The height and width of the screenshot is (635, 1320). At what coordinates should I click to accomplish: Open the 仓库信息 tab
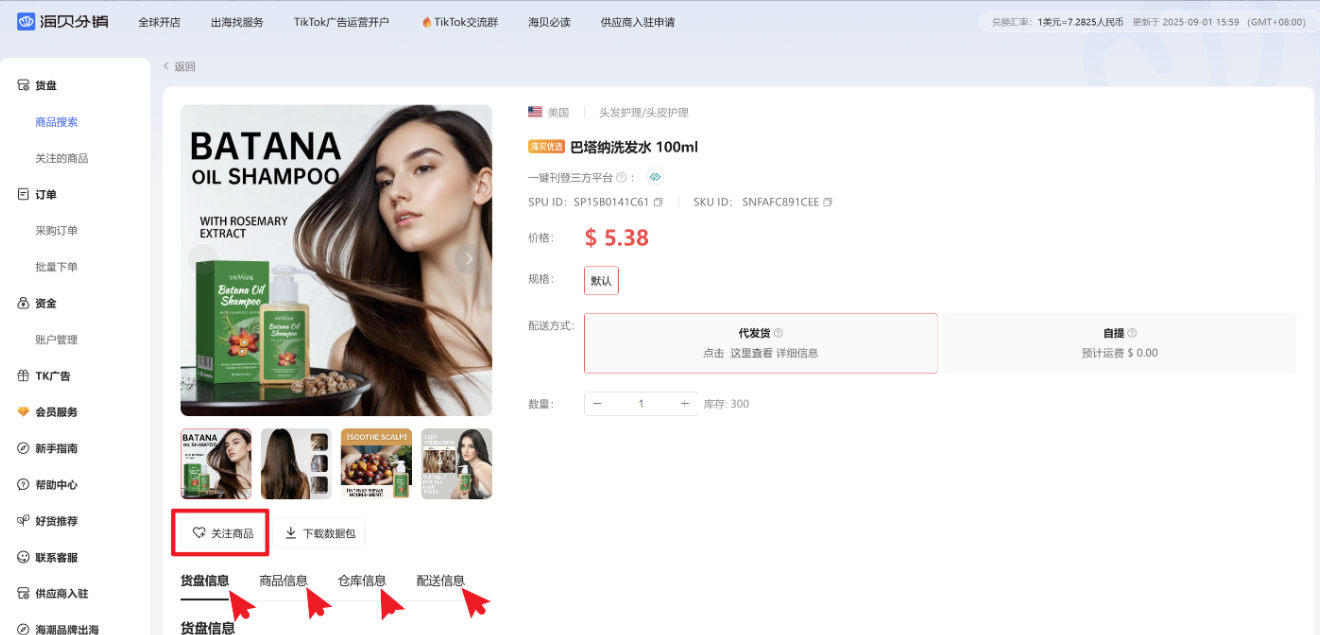click(361, 581)
